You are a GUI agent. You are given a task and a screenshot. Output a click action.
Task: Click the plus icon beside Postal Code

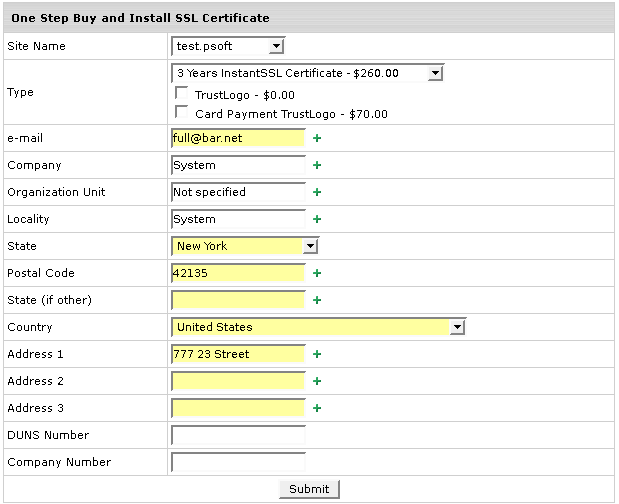[x=317, y=273]
